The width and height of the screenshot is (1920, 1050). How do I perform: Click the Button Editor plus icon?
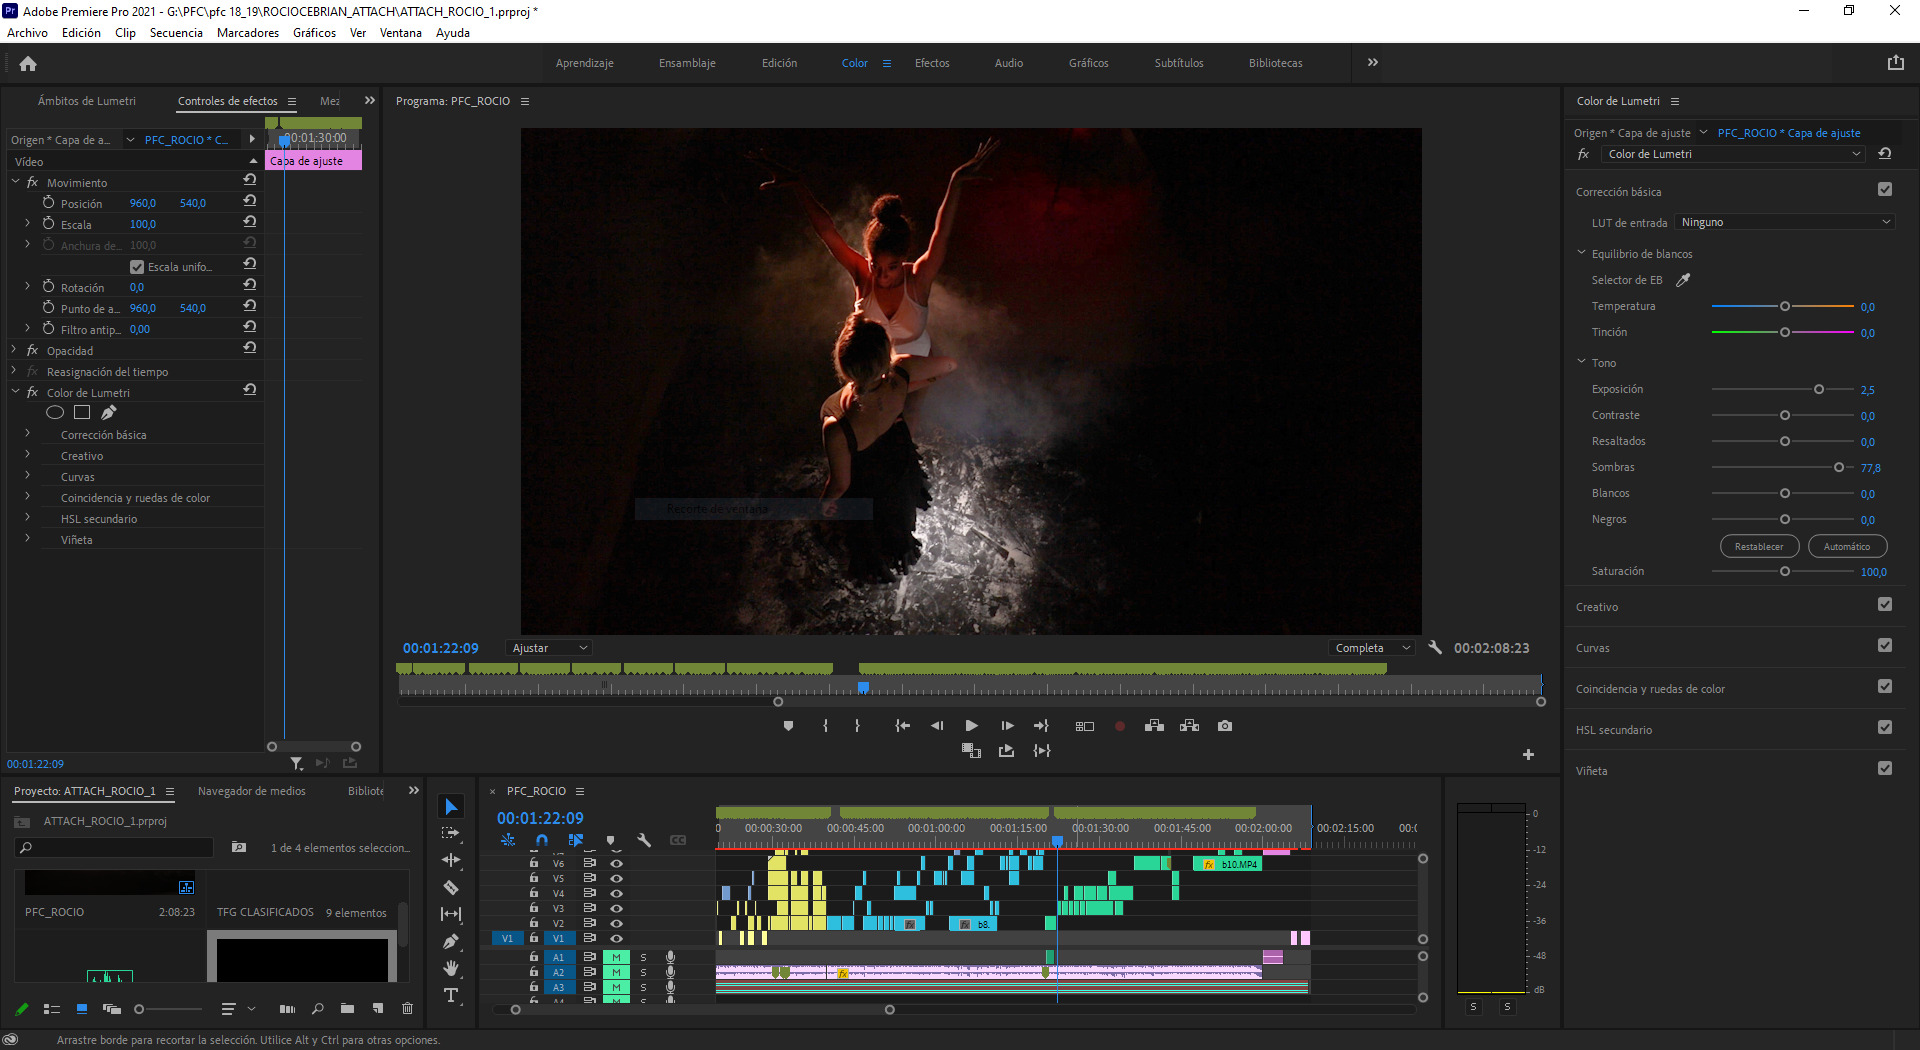(1528, 755)
